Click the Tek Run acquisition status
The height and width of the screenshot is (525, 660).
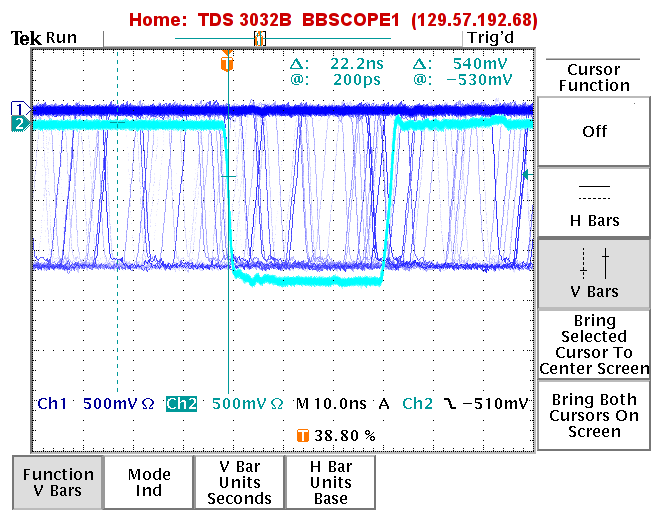pyautogui.click(x=44, y=38)
